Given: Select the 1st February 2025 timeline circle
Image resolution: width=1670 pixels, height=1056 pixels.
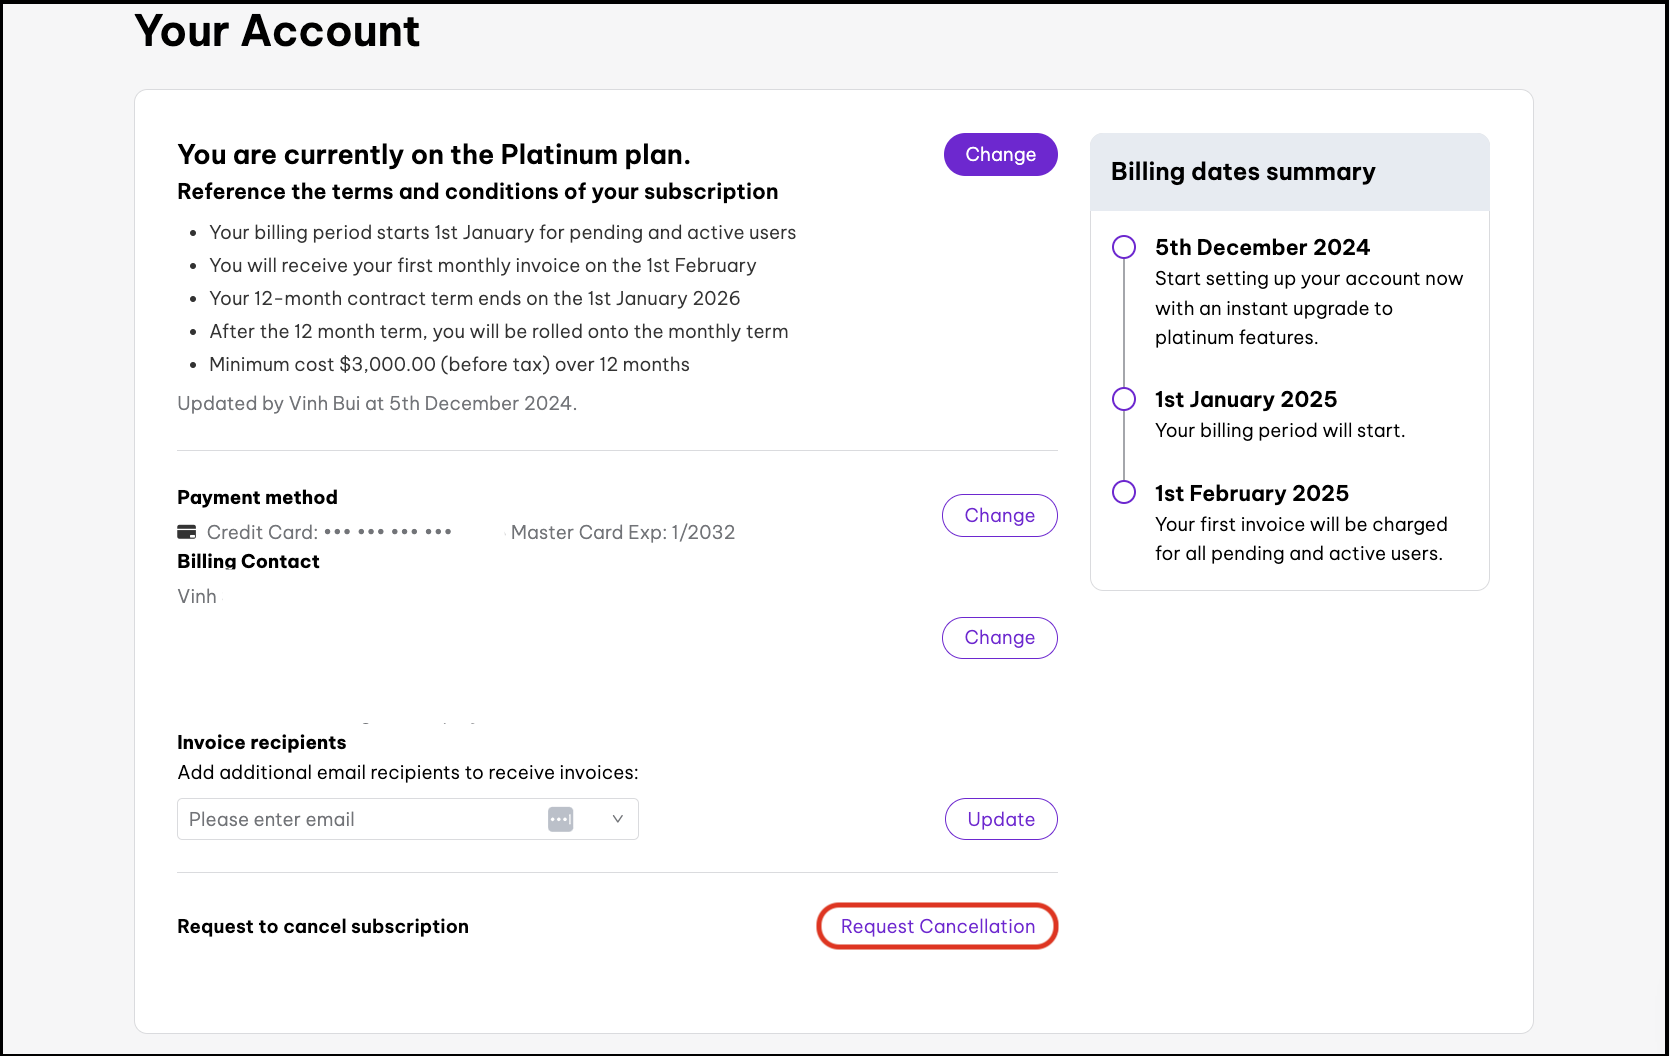Looking at the screenshot, I should pos(1124,492).
